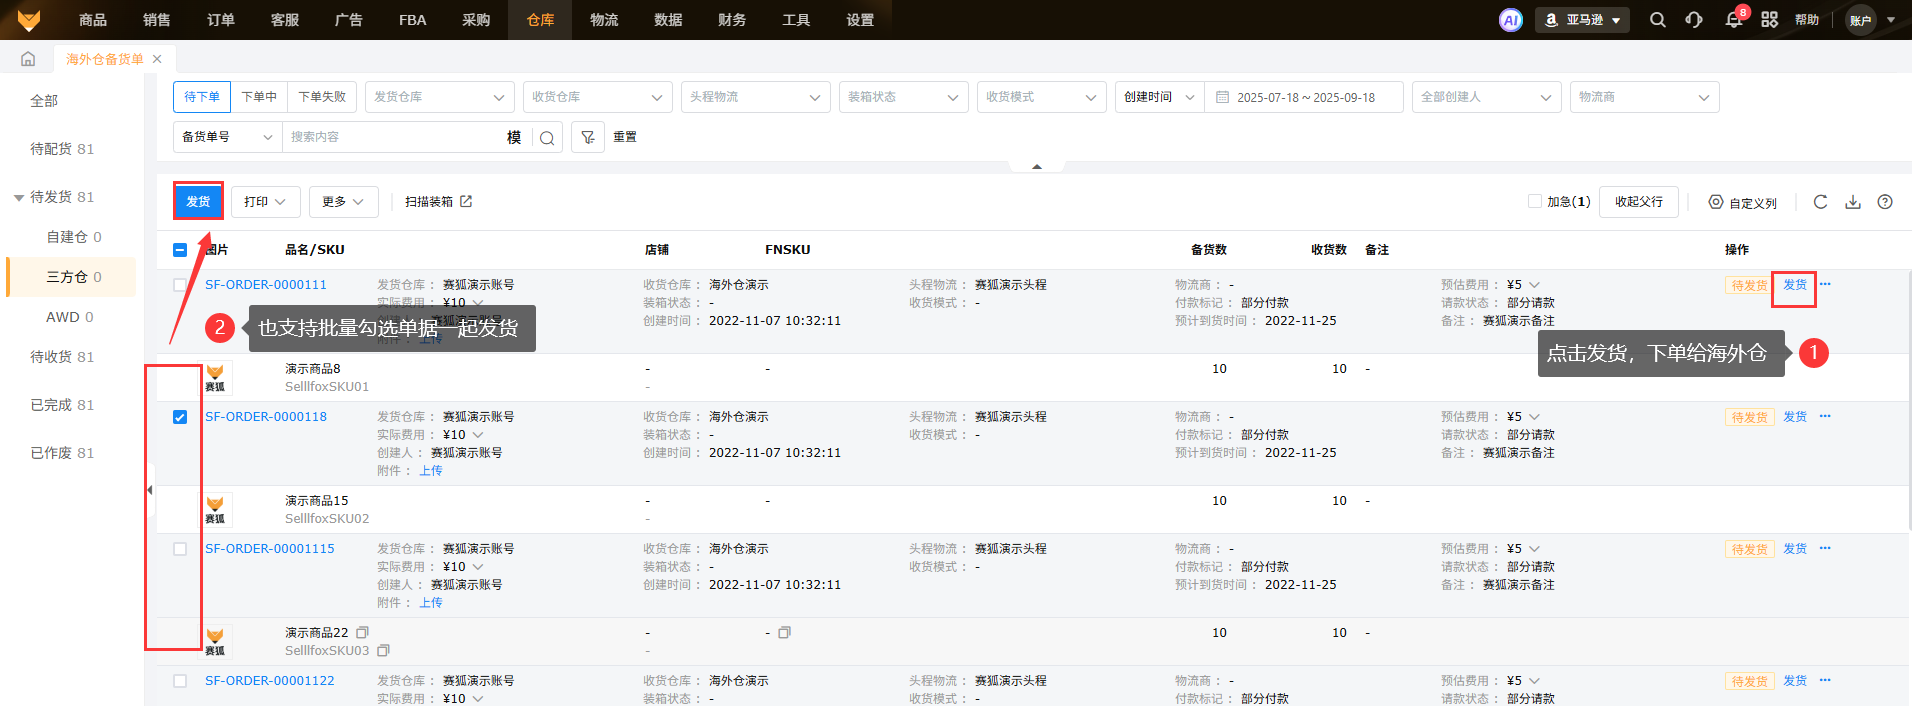Open the advanced filter funnel icon
Viewport: 1912px width, 706px height.
click(588, 137)
